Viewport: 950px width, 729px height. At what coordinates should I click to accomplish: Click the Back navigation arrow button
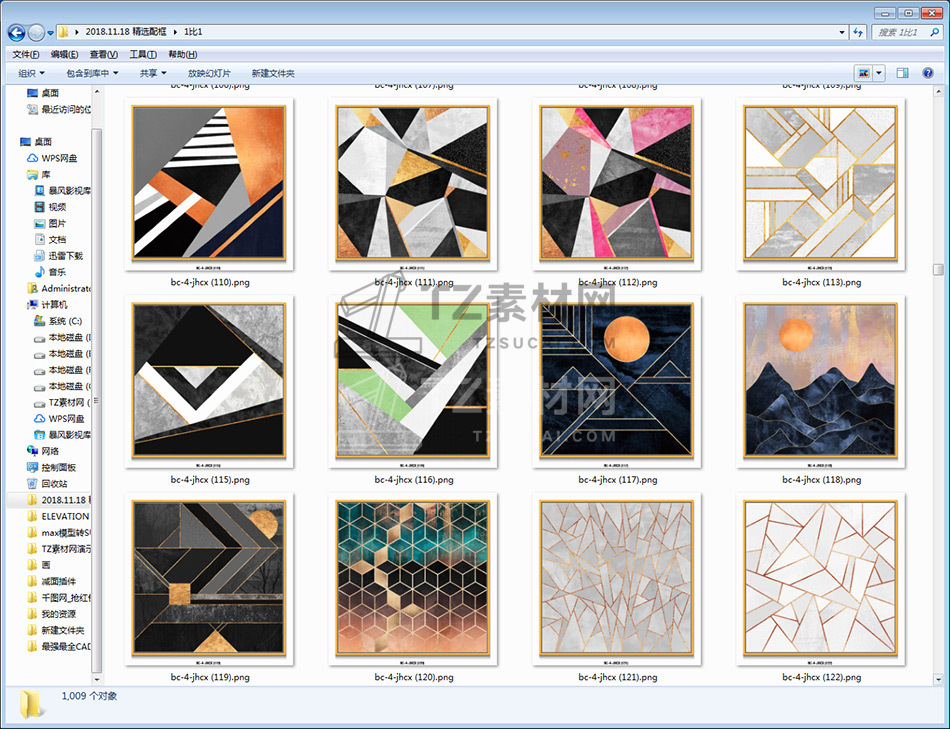[16, 32]
